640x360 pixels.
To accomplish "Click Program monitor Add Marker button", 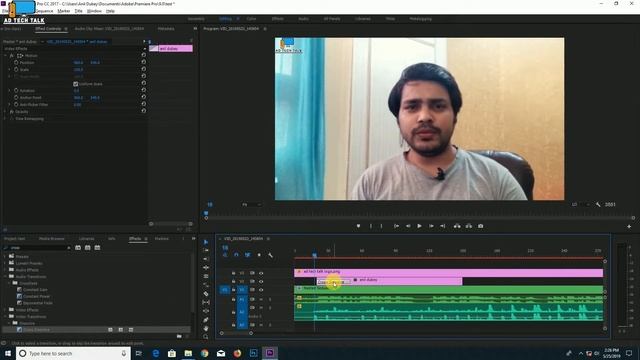I will pos(358,226).
